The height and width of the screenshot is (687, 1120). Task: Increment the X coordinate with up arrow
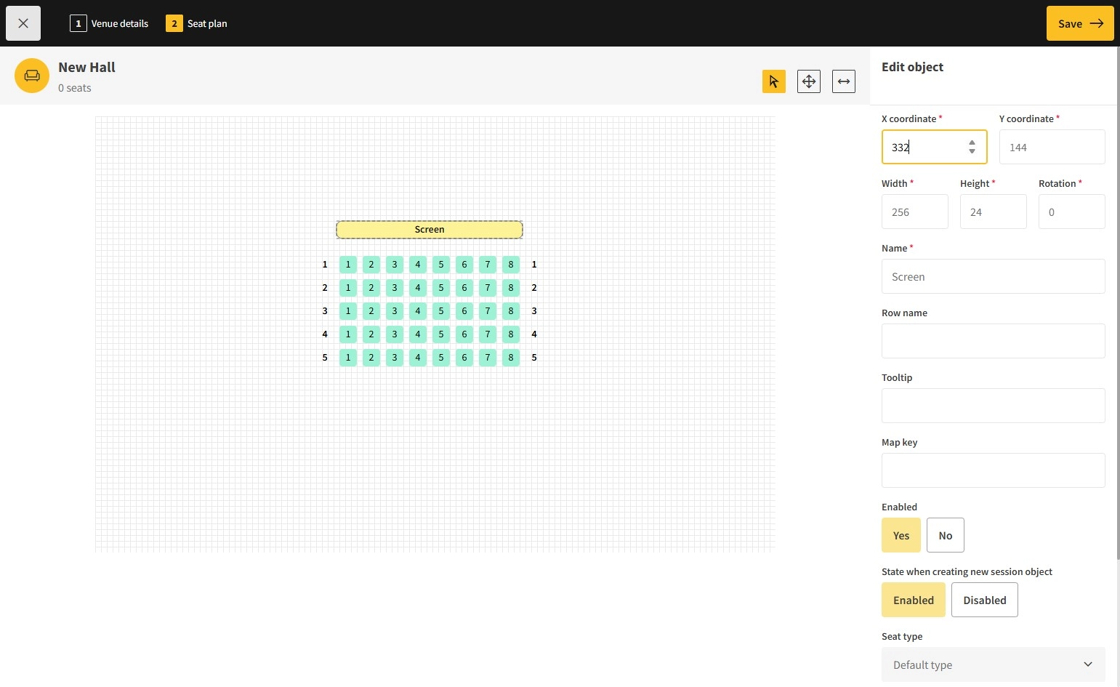pos(972,143)
